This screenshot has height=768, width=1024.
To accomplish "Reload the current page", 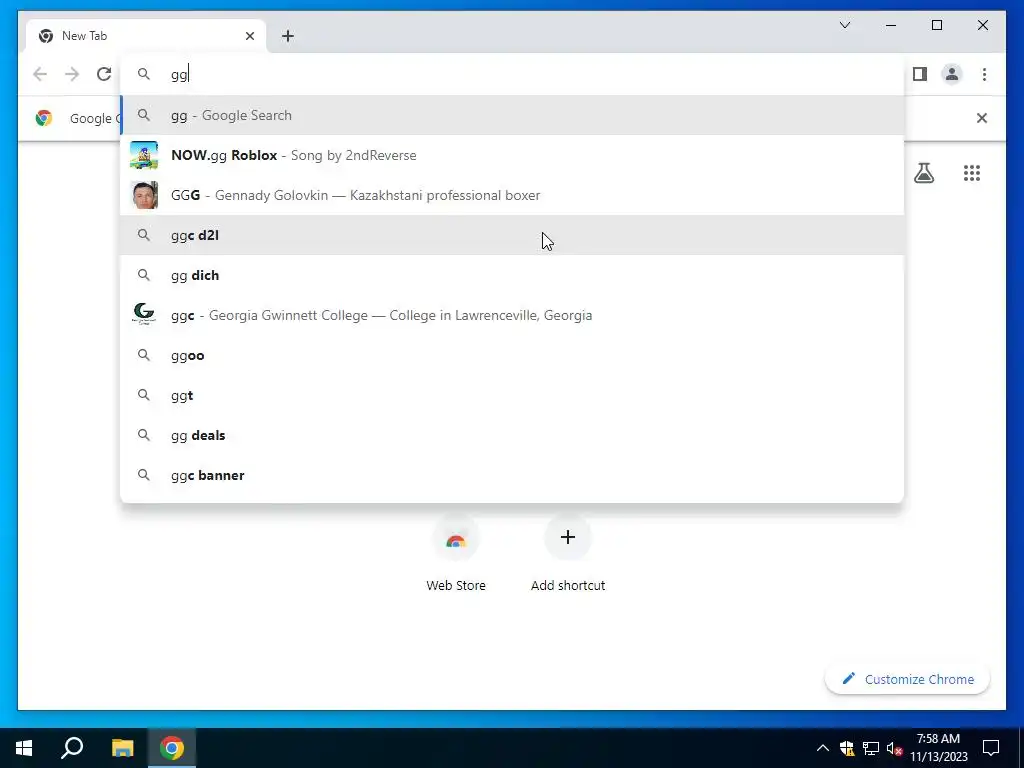I will click(104, 74).
